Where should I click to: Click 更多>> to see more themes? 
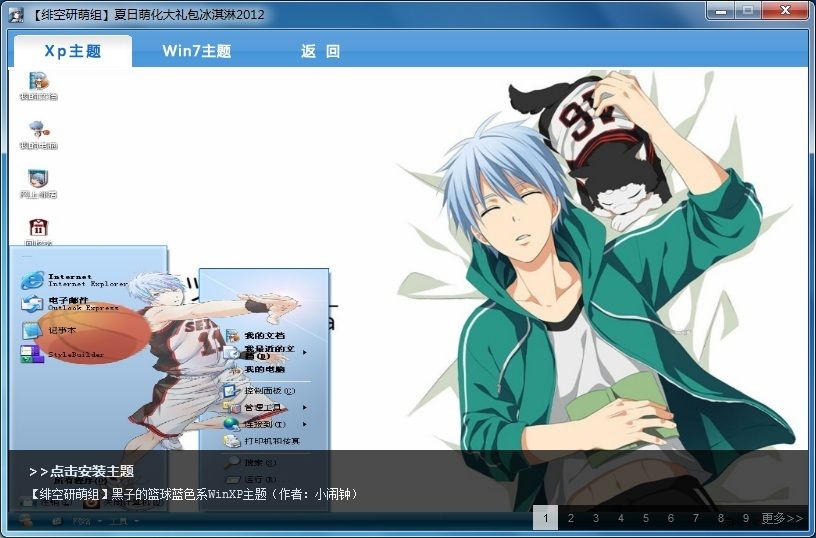tap(782, 518)
